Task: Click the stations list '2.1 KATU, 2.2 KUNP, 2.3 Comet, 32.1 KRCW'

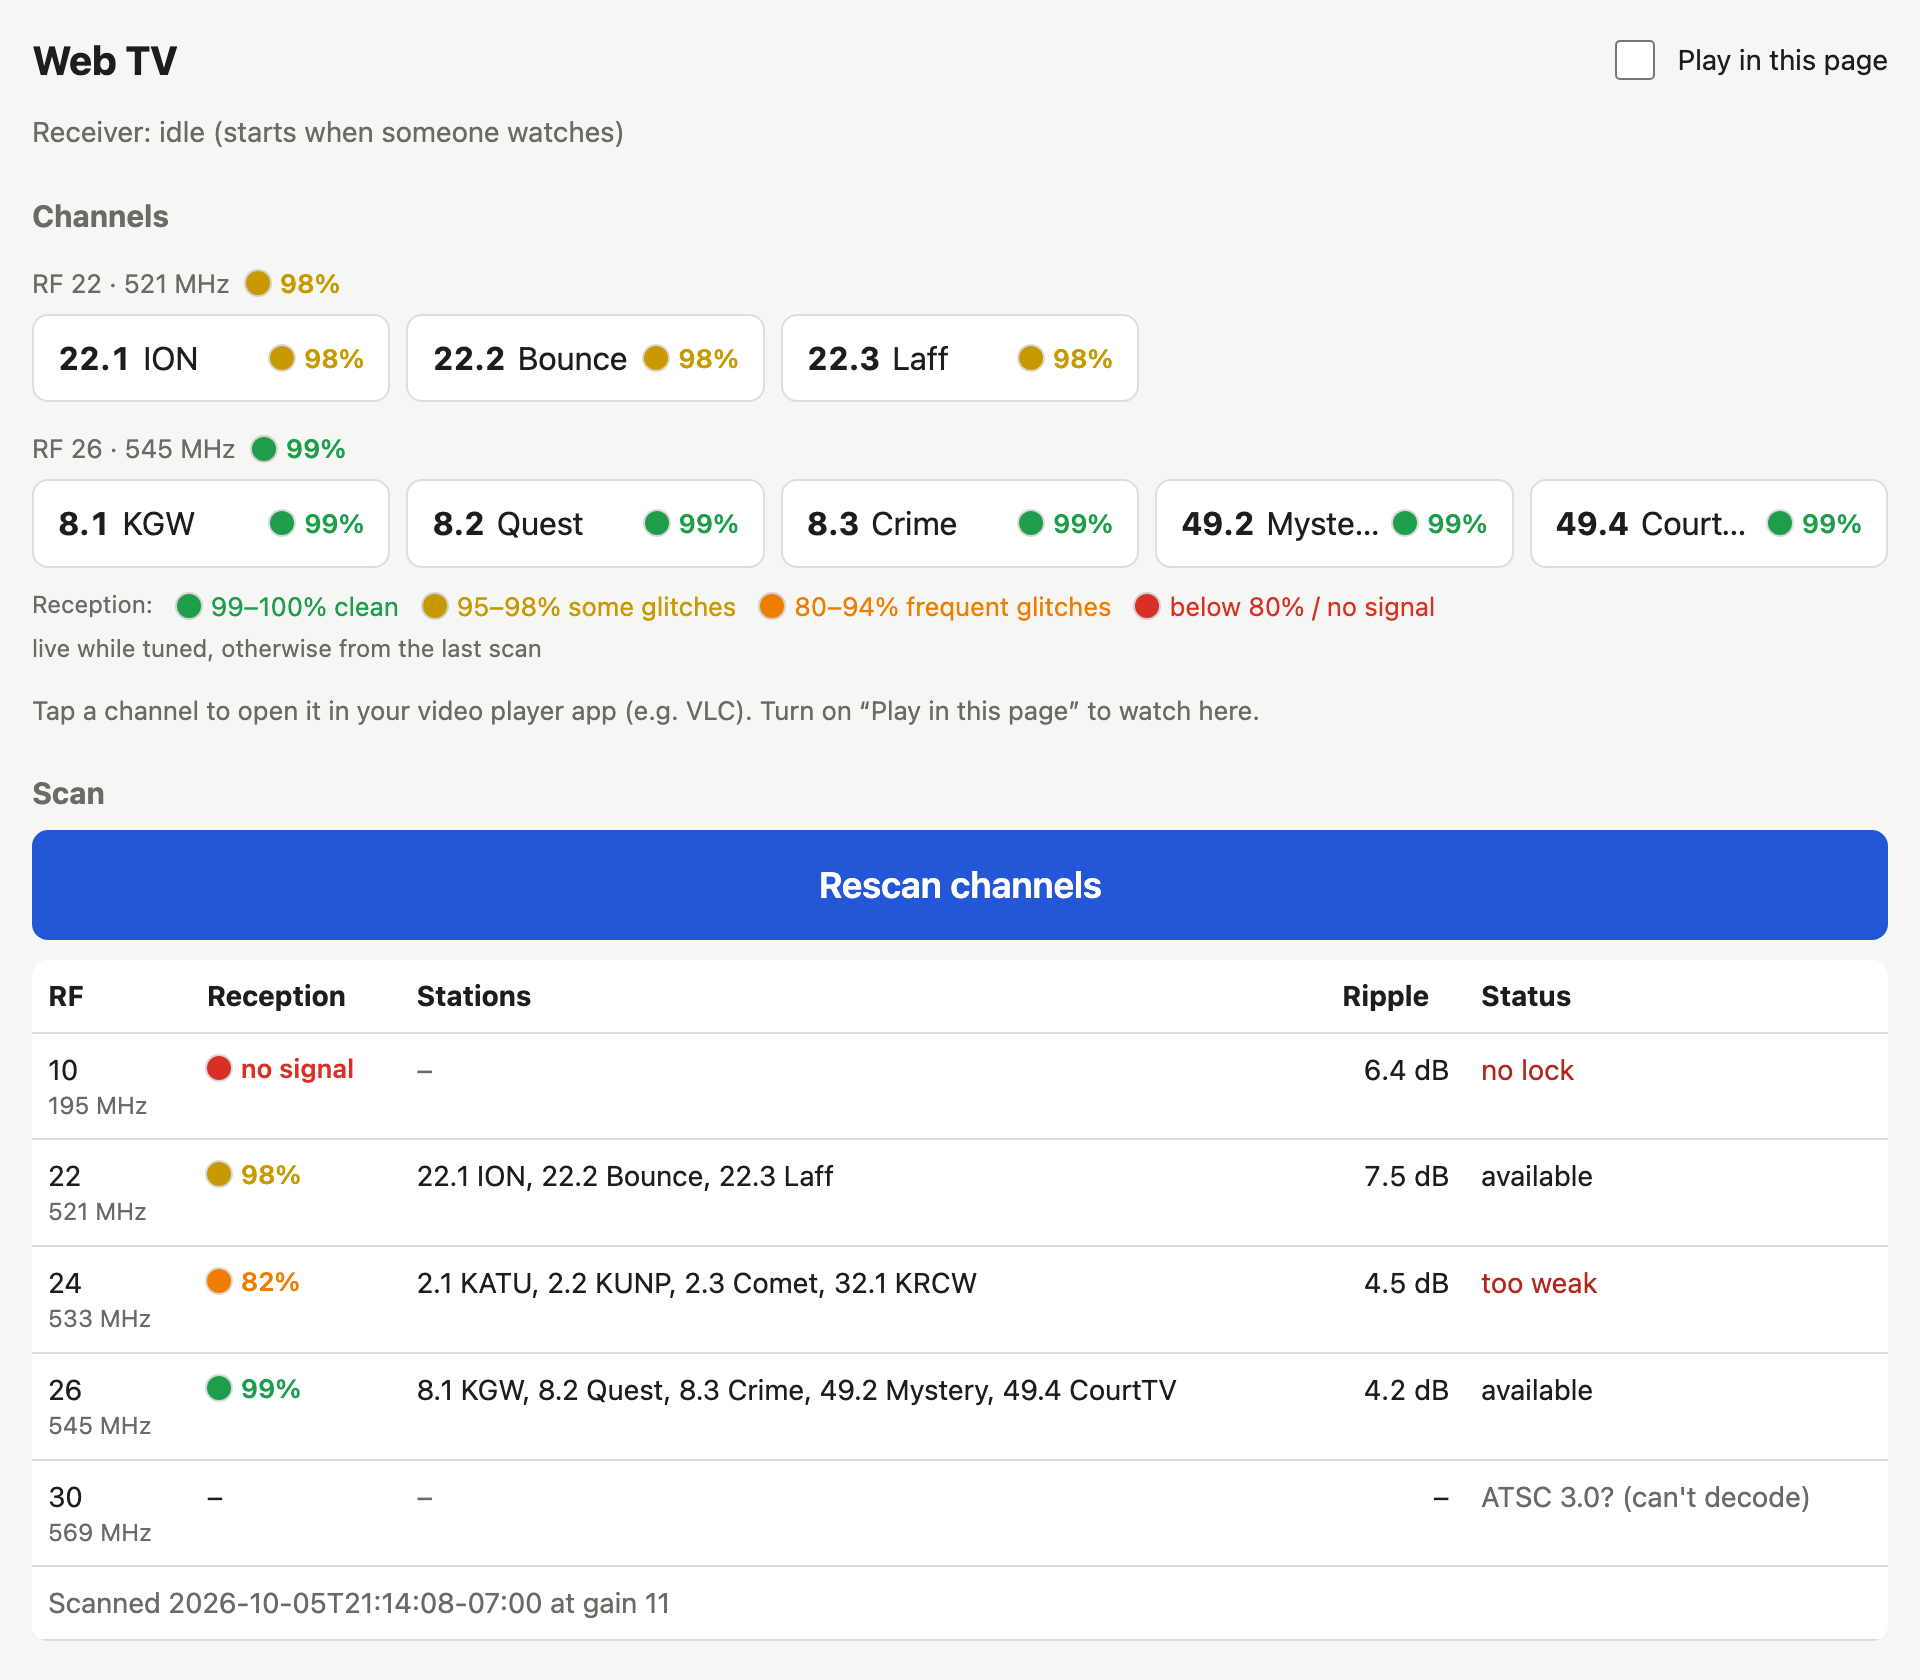Action: 697,1283
